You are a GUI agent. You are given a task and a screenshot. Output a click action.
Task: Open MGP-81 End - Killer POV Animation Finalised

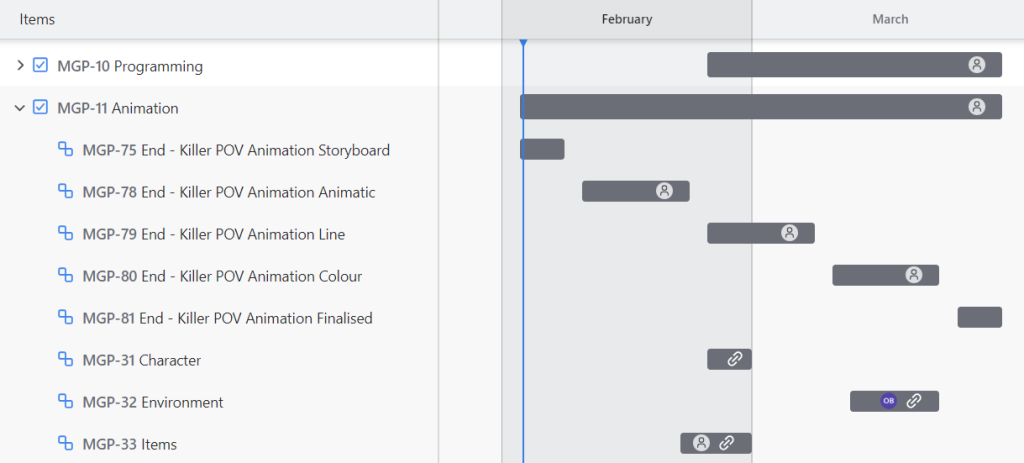[227, 318]
